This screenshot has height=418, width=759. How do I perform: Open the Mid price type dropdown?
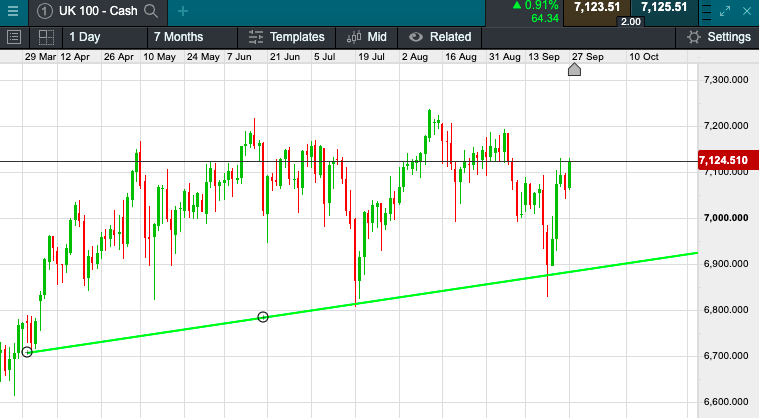[366, 37]
